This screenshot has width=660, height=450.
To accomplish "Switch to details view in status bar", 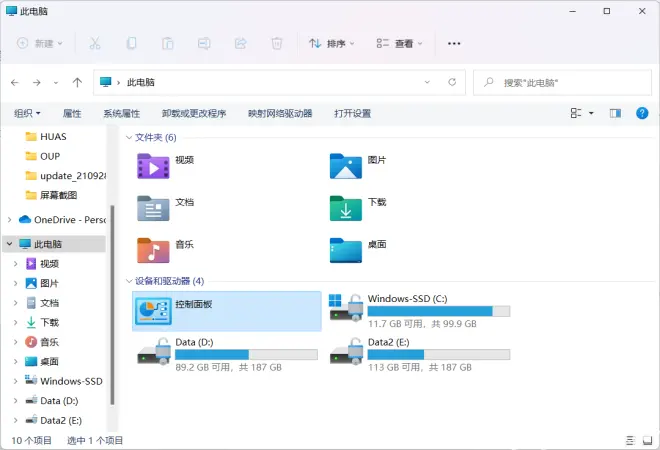I will (630, 440).
